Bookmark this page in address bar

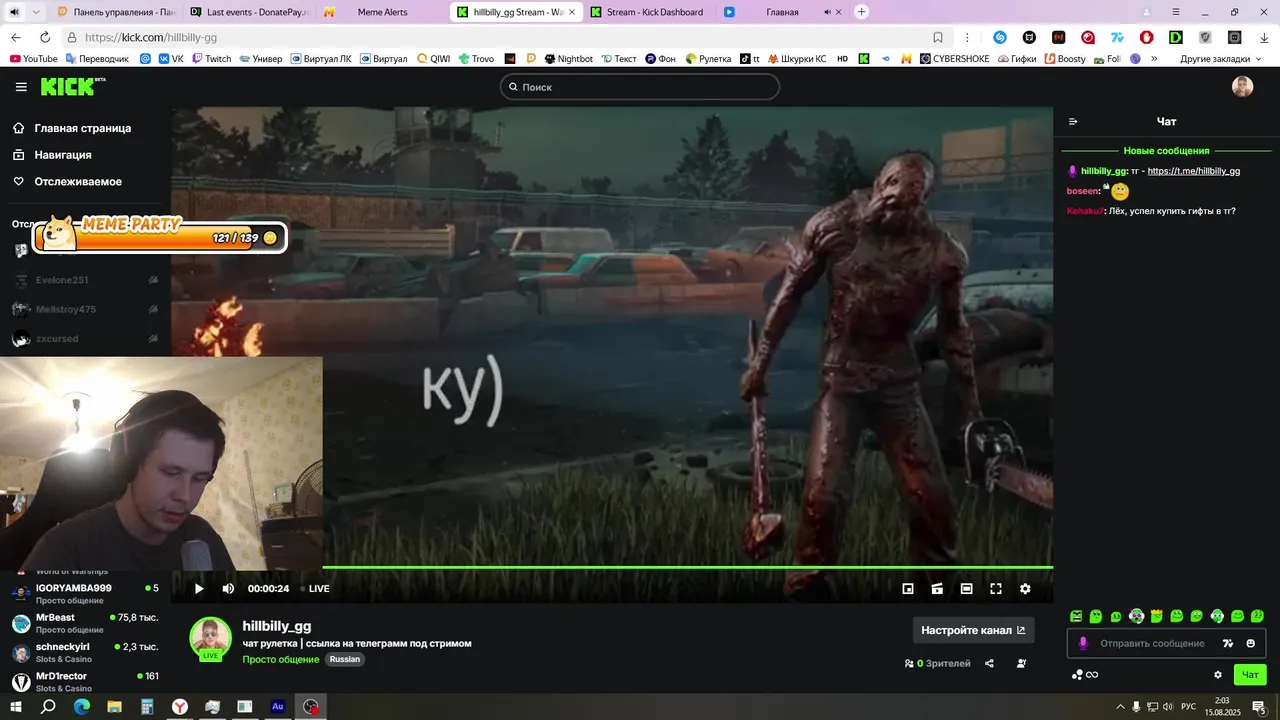click(938, 37)
